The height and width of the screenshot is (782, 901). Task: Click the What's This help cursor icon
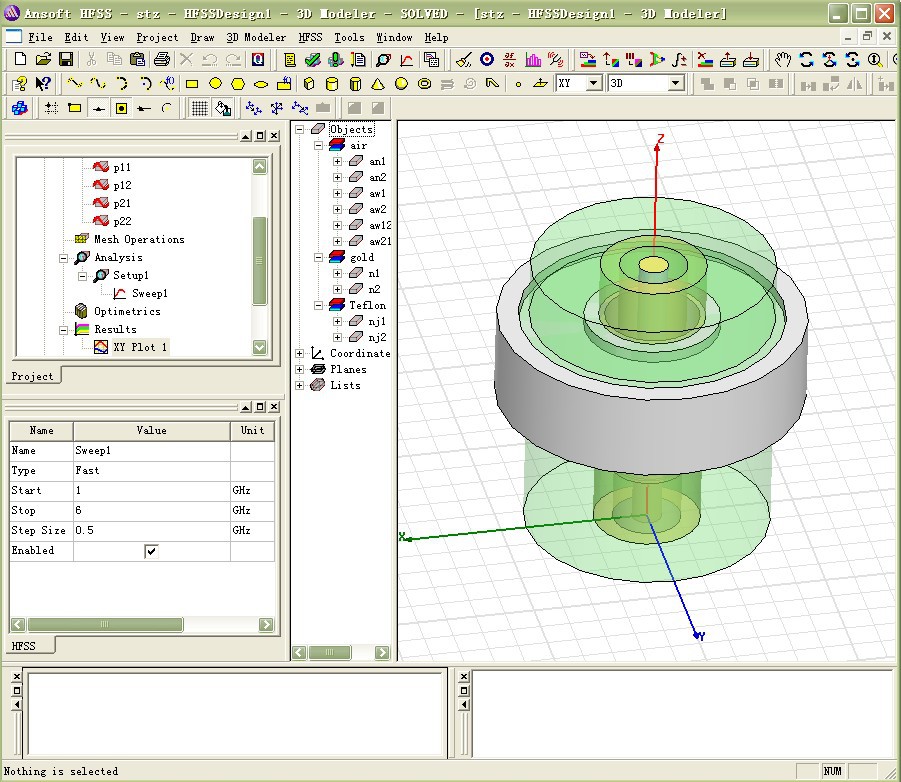tap(43, 84)
